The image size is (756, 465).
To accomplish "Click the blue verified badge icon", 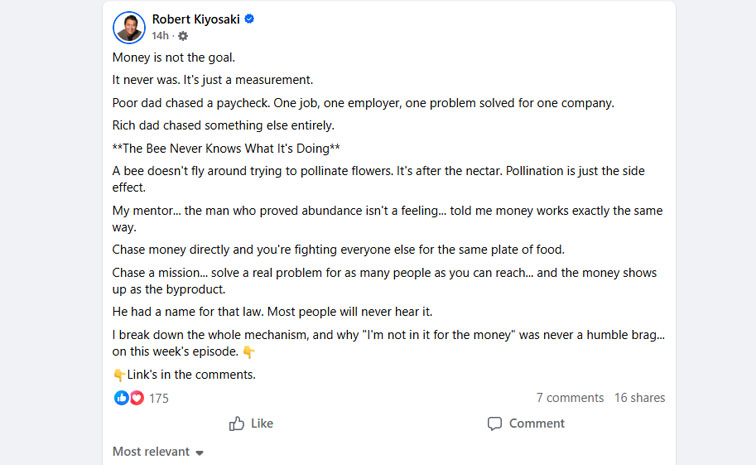I will point(249,19).
